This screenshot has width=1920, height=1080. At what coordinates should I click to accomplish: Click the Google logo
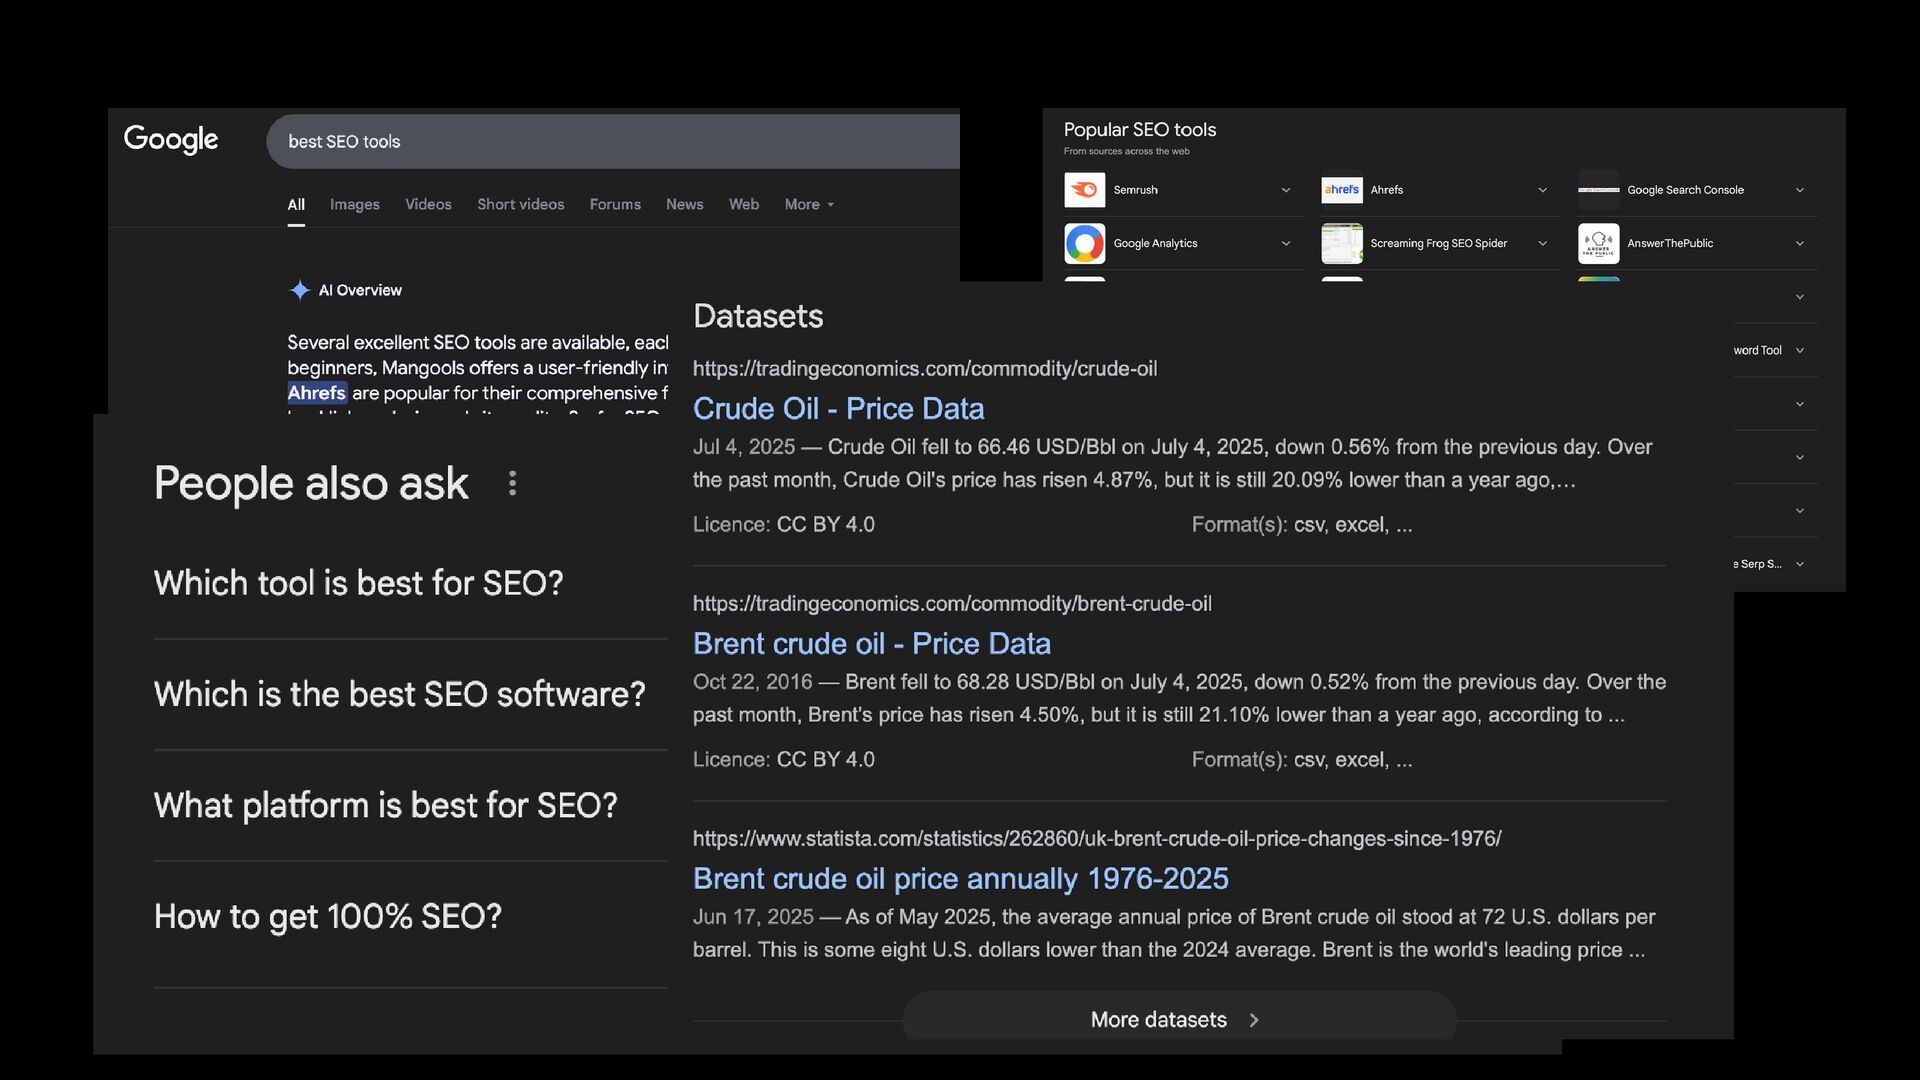171,140
